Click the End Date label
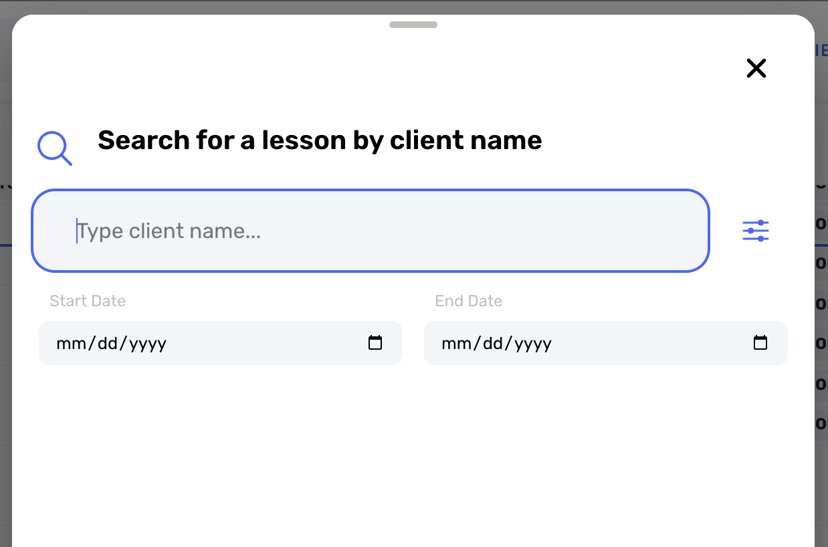 [468, 301]
